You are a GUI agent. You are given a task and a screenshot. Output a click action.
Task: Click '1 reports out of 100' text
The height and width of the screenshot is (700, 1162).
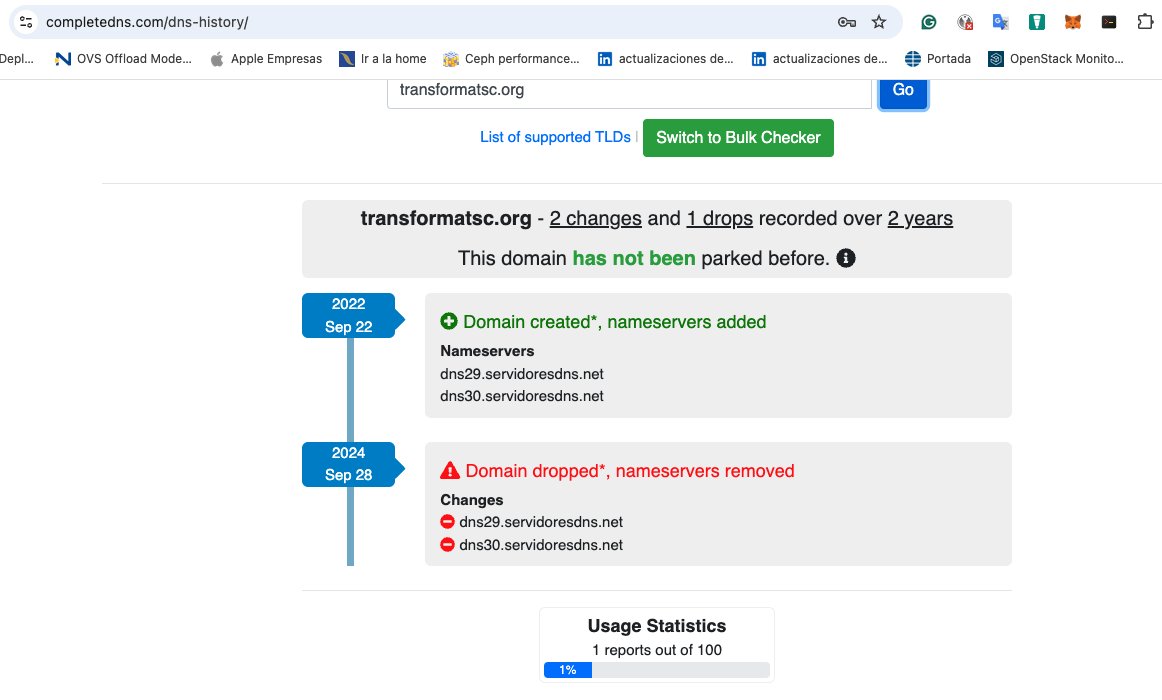(657, 650)
